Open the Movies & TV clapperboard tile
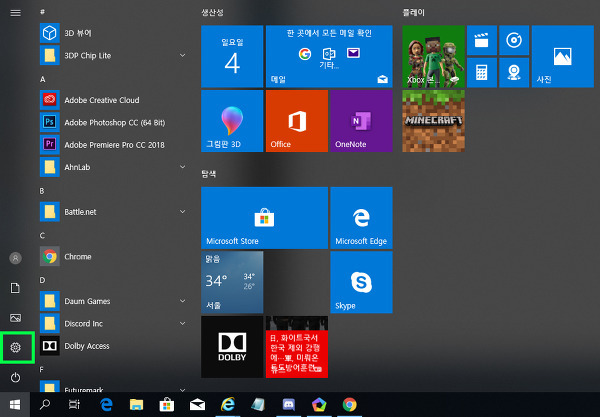 coord(482,40)
